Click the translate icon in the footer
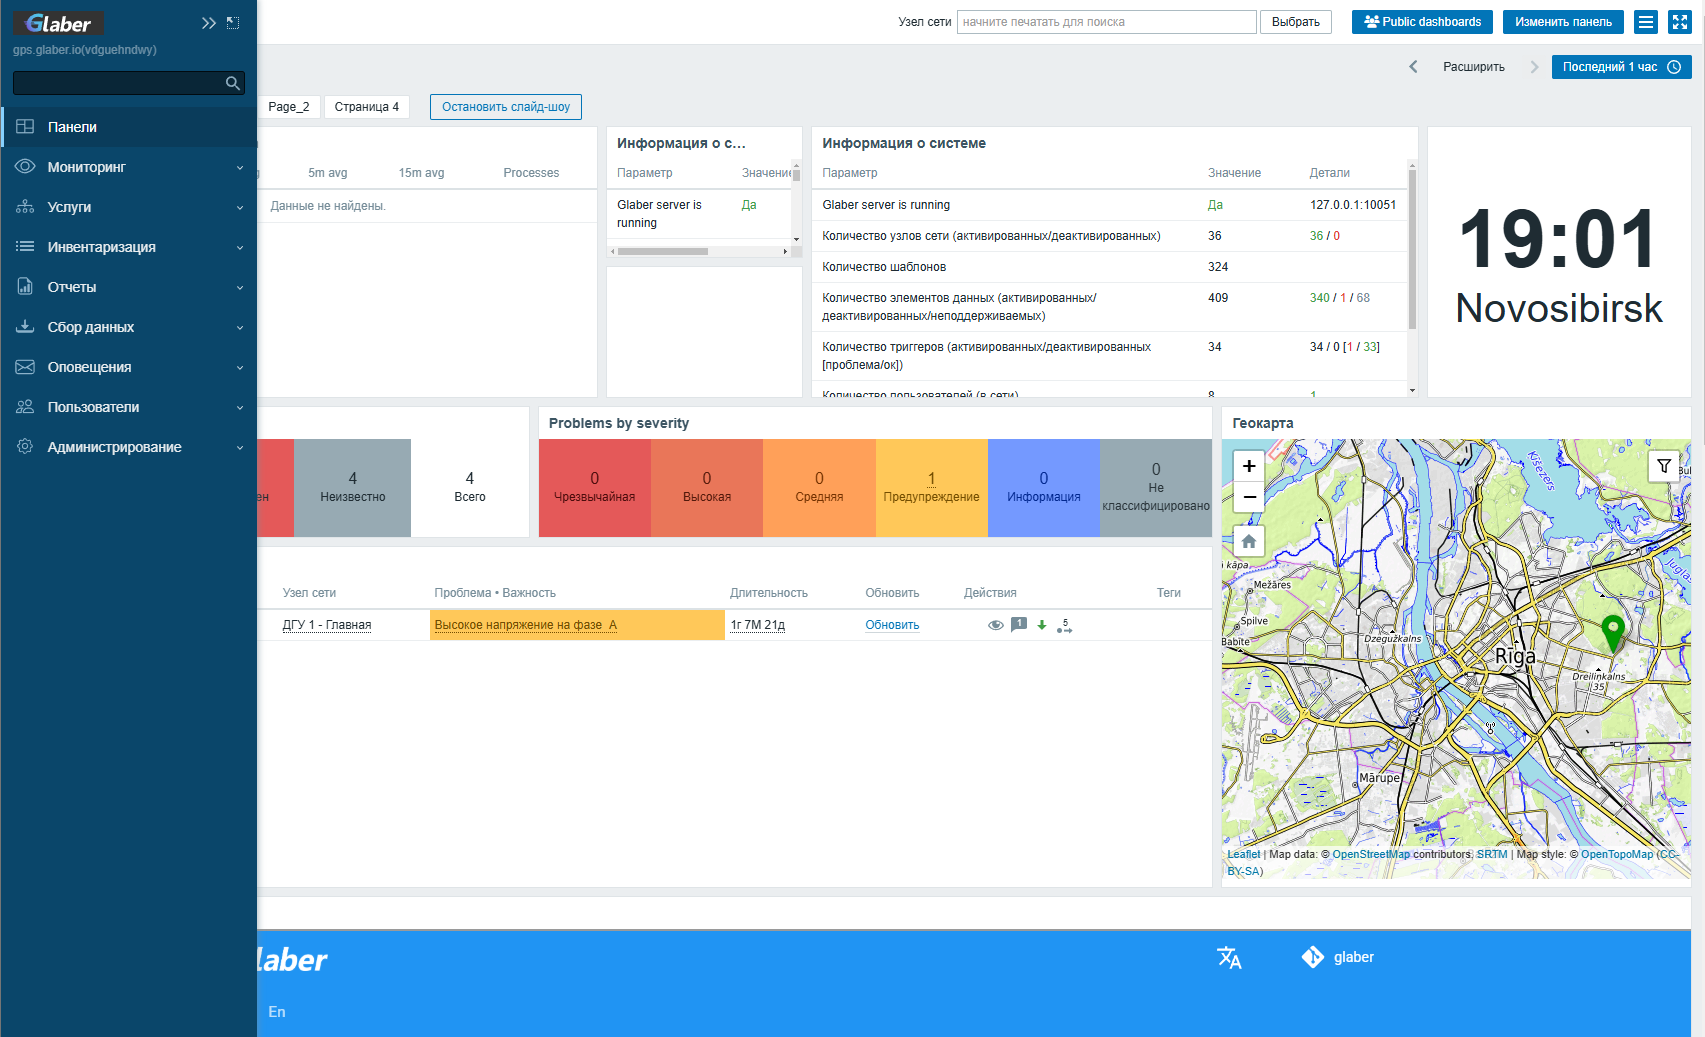Viewport: 1705px width, 1037px height. tap(1229, 958)
